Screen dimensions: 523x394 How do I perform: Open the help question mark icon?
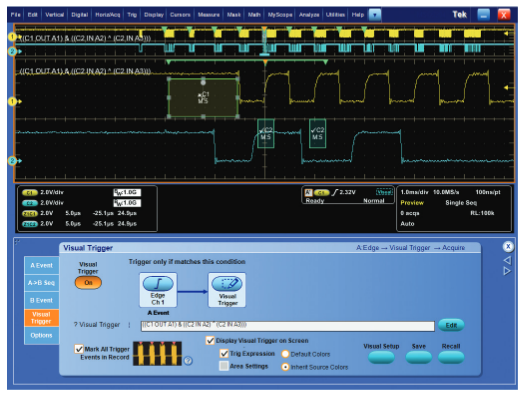188,361
